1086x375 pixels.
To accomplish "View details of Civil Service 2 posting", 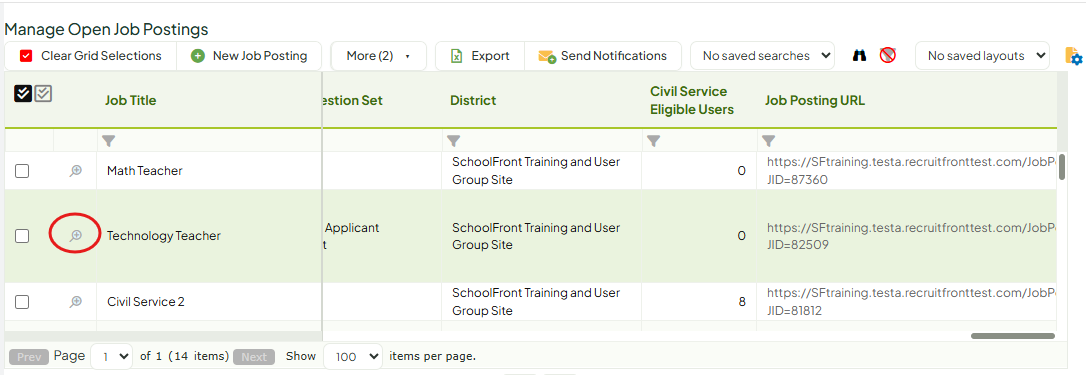I will coord(75,302).
